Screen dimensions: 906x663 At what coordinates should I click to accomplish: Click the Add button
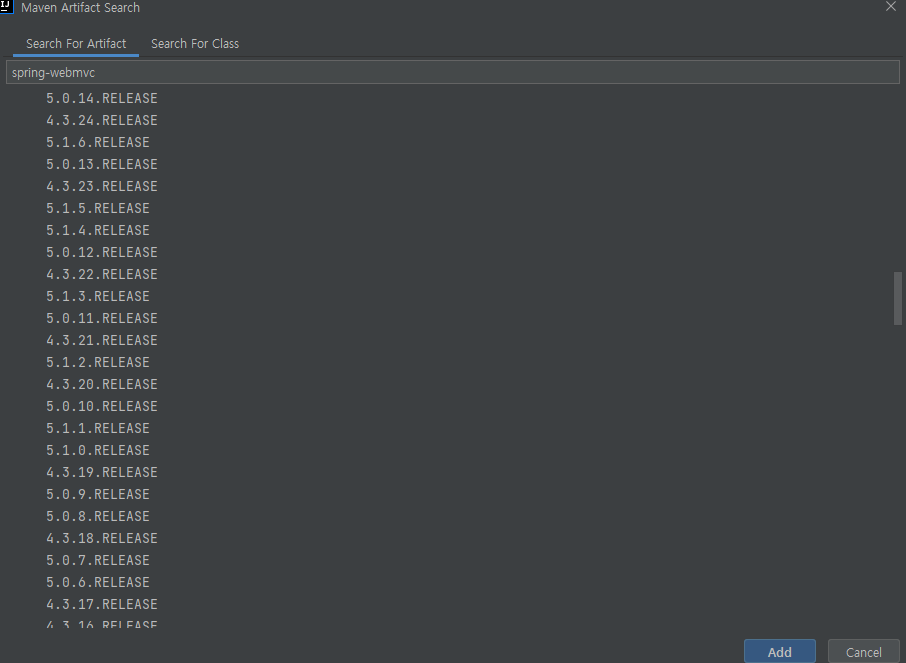tap(779, 651)
